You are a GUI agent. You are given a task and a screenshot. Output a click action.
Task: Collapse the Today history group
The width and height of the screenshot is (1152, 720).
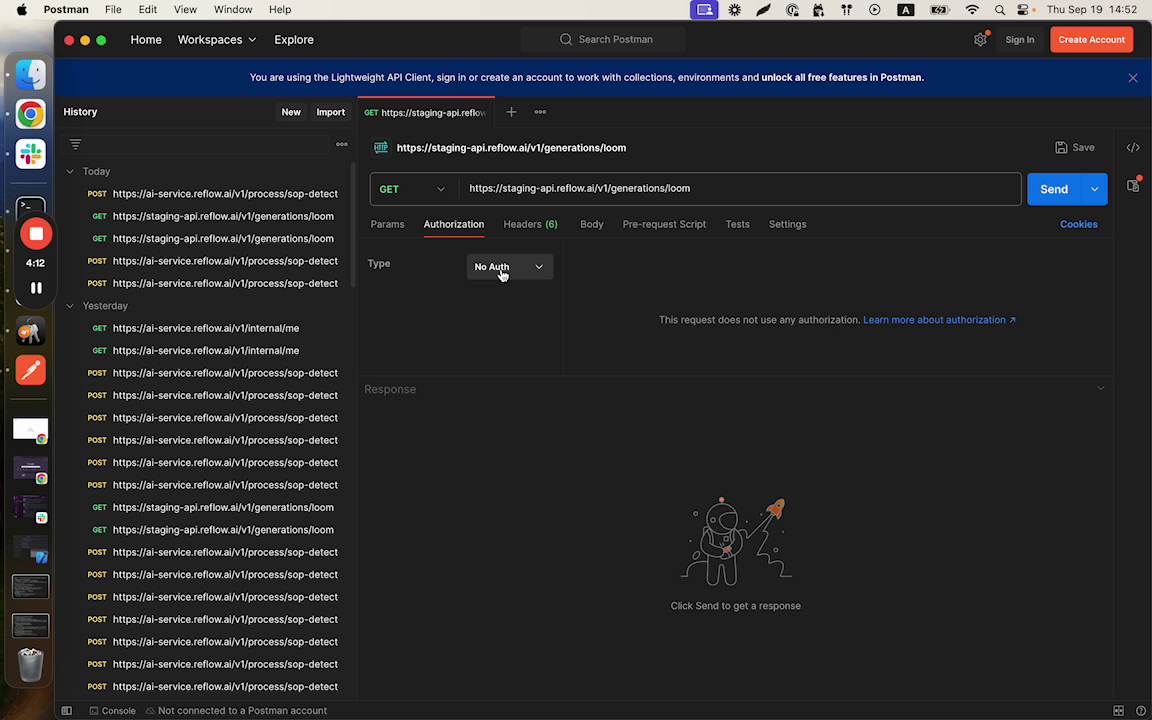70,172
